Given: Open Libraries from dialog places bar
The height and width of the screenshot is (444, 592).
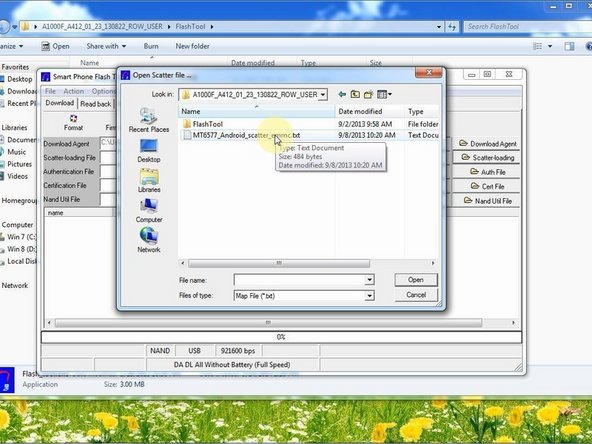Looking at the screenshot, I should point(149,181).
